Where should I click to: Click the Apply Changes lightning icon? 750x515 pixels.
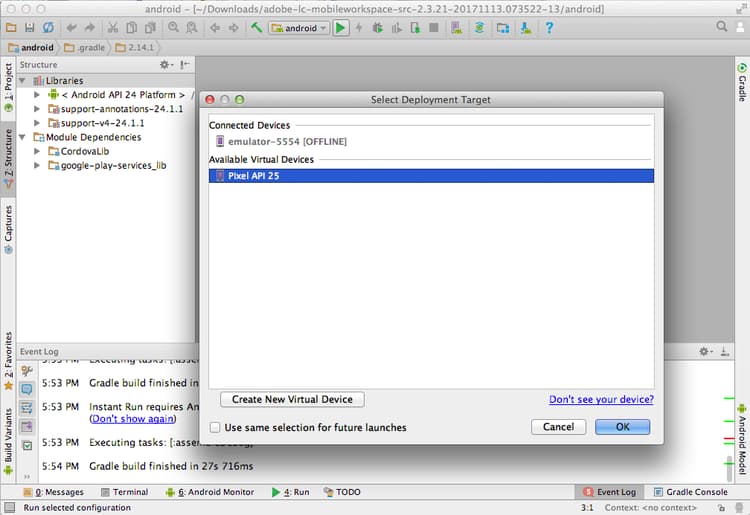click(x=359, y=28)
